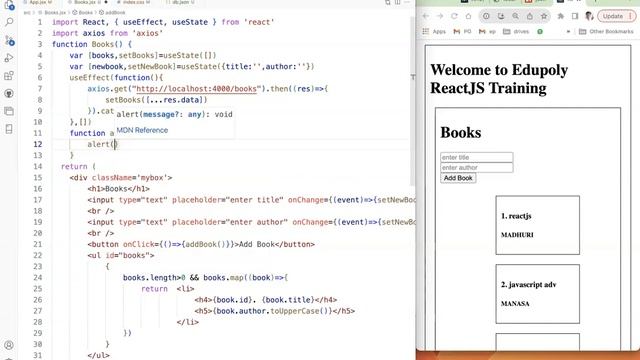The height and width of the screenshot is (360, 640).
Task: View site information in the address bar
Action: pos(486,16)
